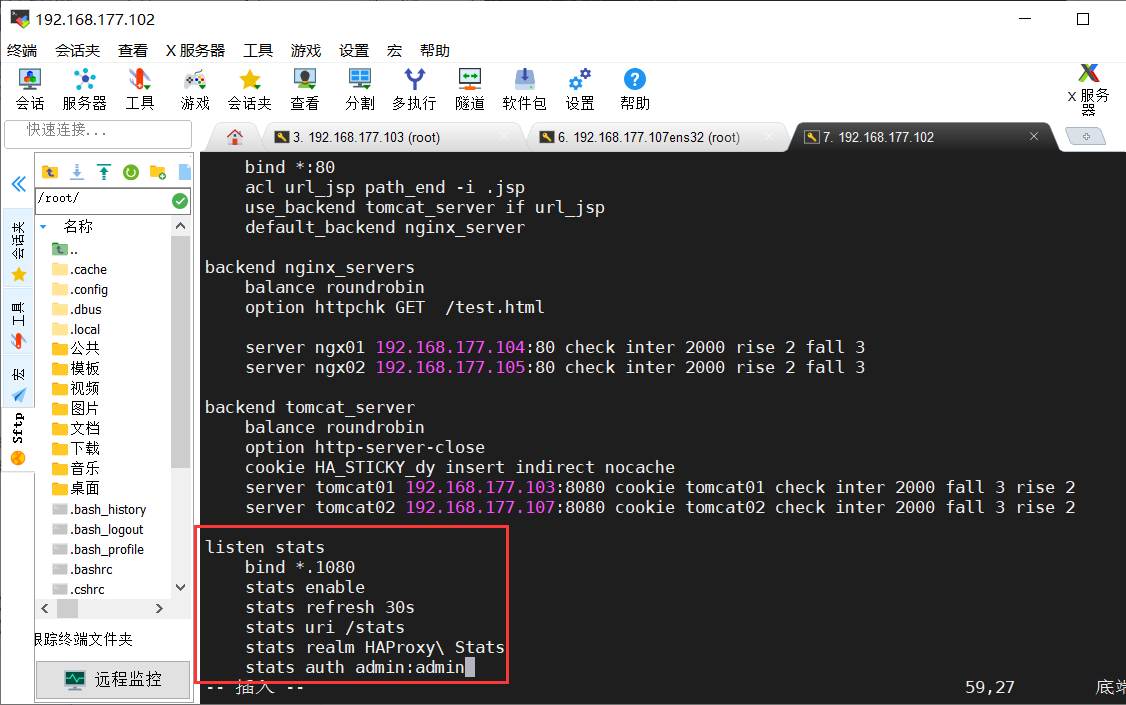The width and height of the screenshot is (1126, 705).
Task: Open the 游戏 menu in menu bar
Action: (x=306, y=50)
